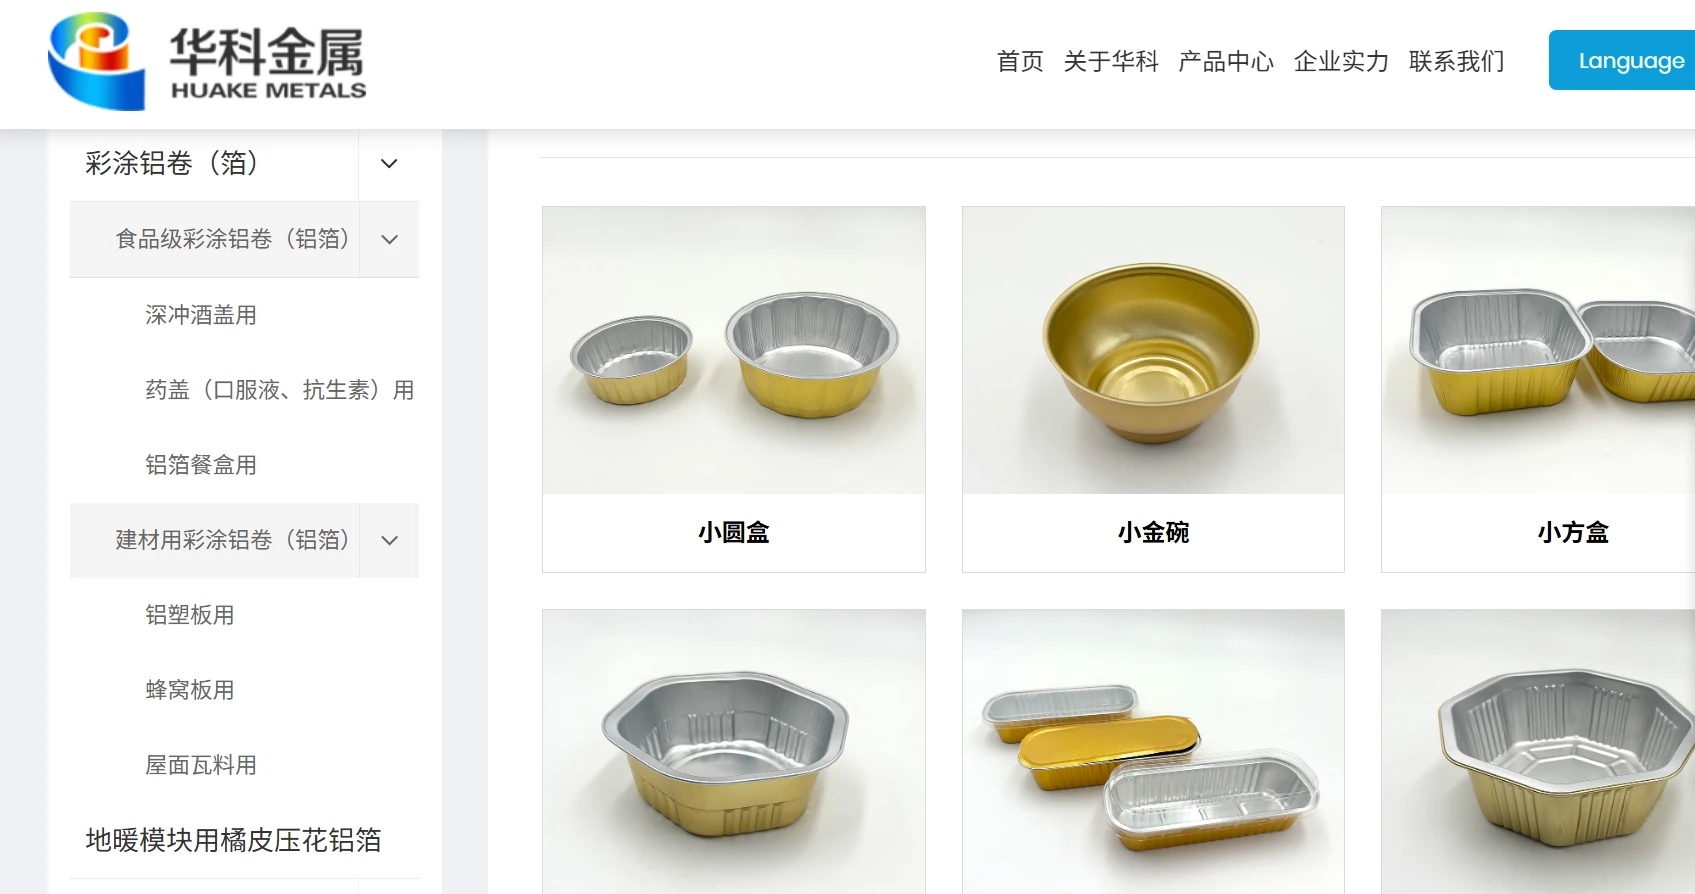The width and height of the screenshot is (1695, 894).
Task: Select 深冲酒盖用 in the sidebar
Action: (x=201, y=315)
